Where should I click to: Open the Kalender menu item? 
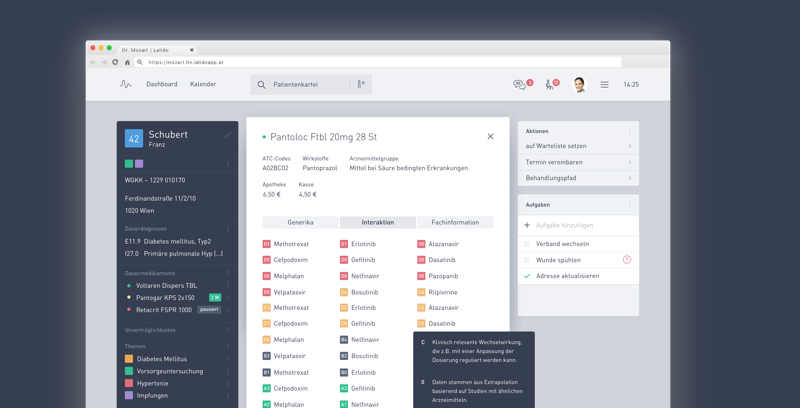[203, 84]
